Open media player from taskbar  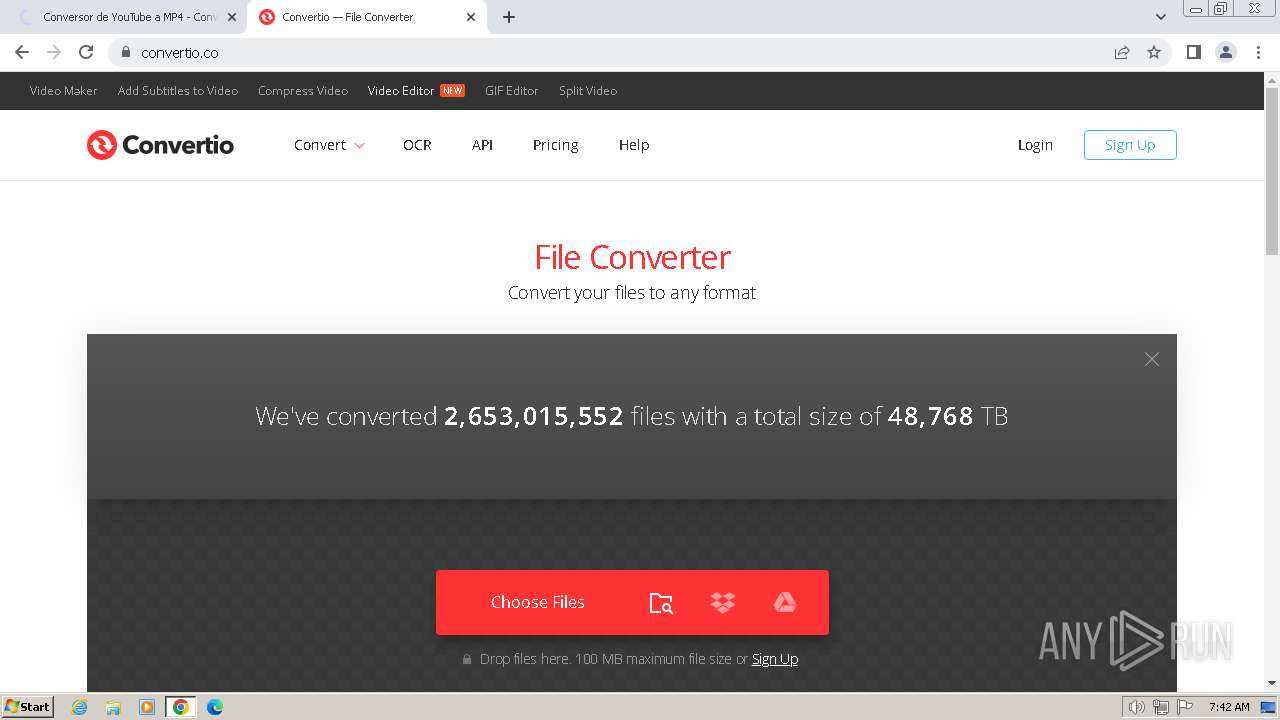[147, 707]
